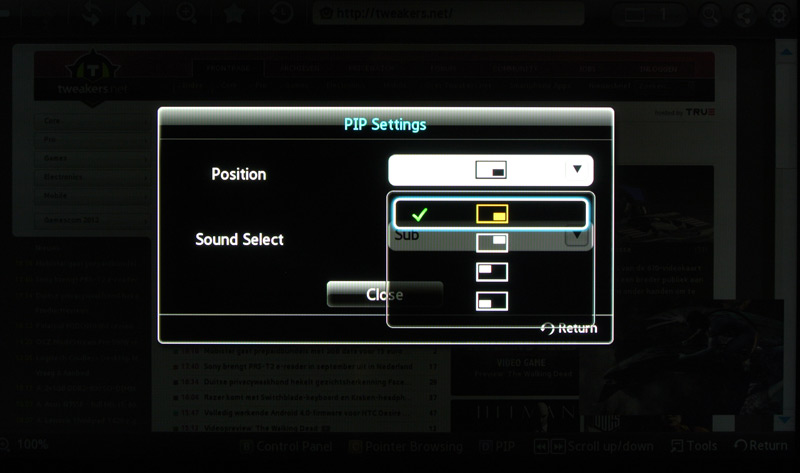Open the Sound Select dropdown arrow
The image size is (800, 473).
point(577,235)
